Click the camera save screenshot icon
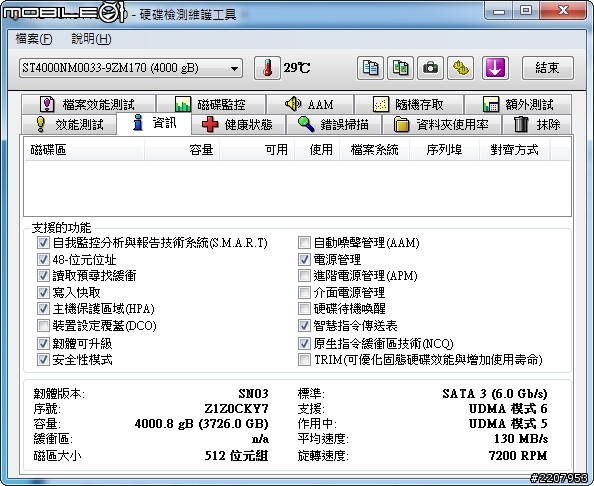 coord(430,68)
